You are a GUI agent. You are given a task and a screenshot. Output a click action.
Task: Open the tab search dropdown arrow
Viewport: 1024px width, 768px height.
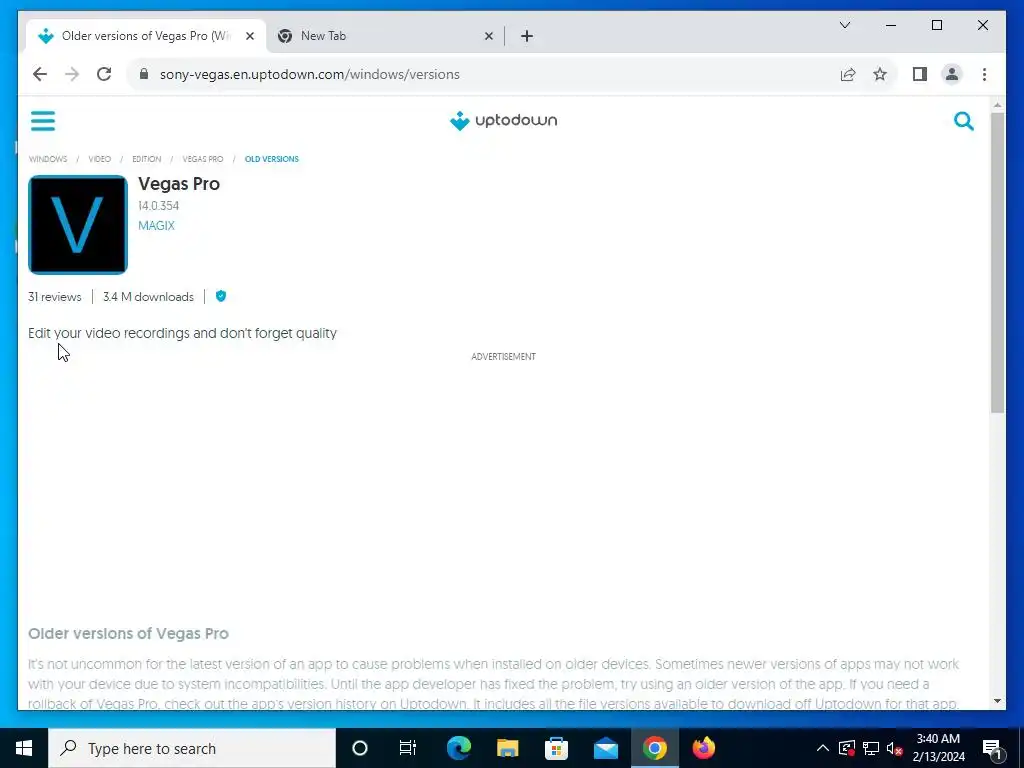(844, 25)
